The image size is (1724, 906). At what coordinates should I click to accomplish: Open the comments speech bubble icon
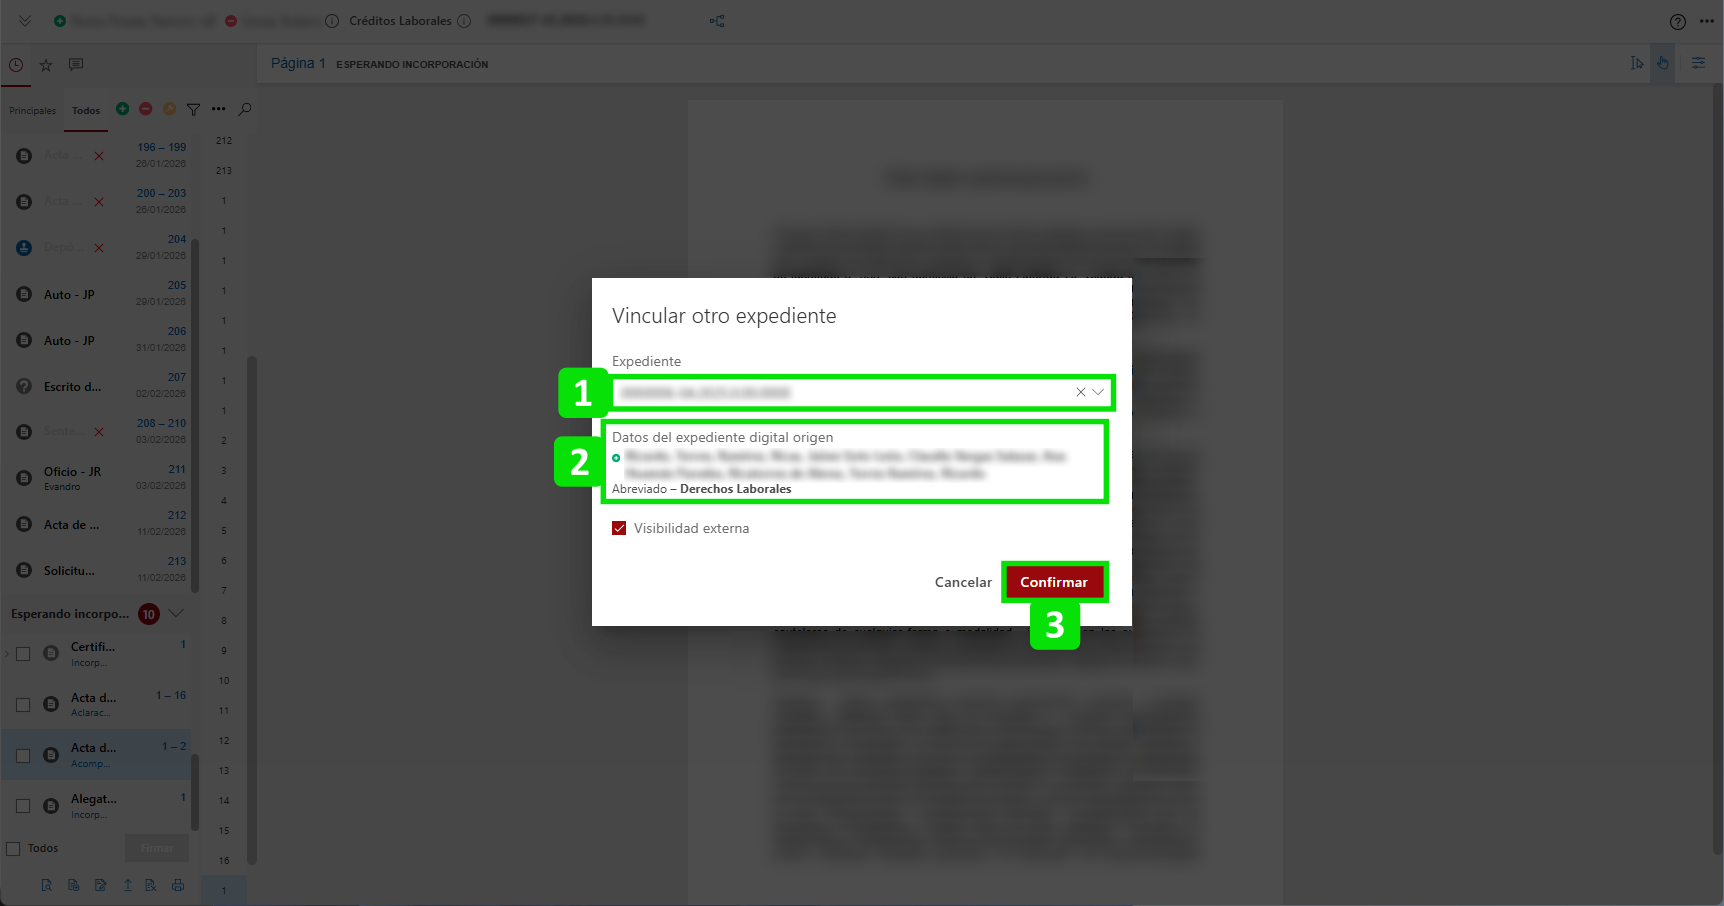76,65
